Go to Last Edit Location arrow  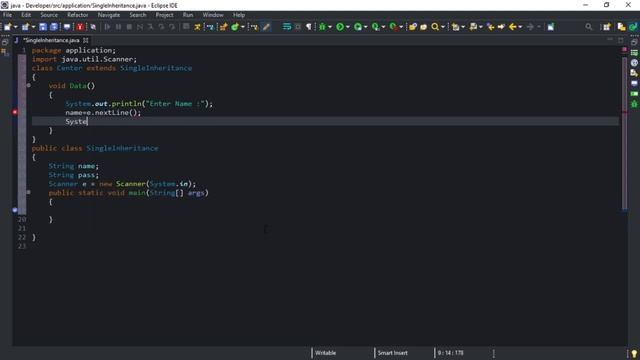pos(491,27)
